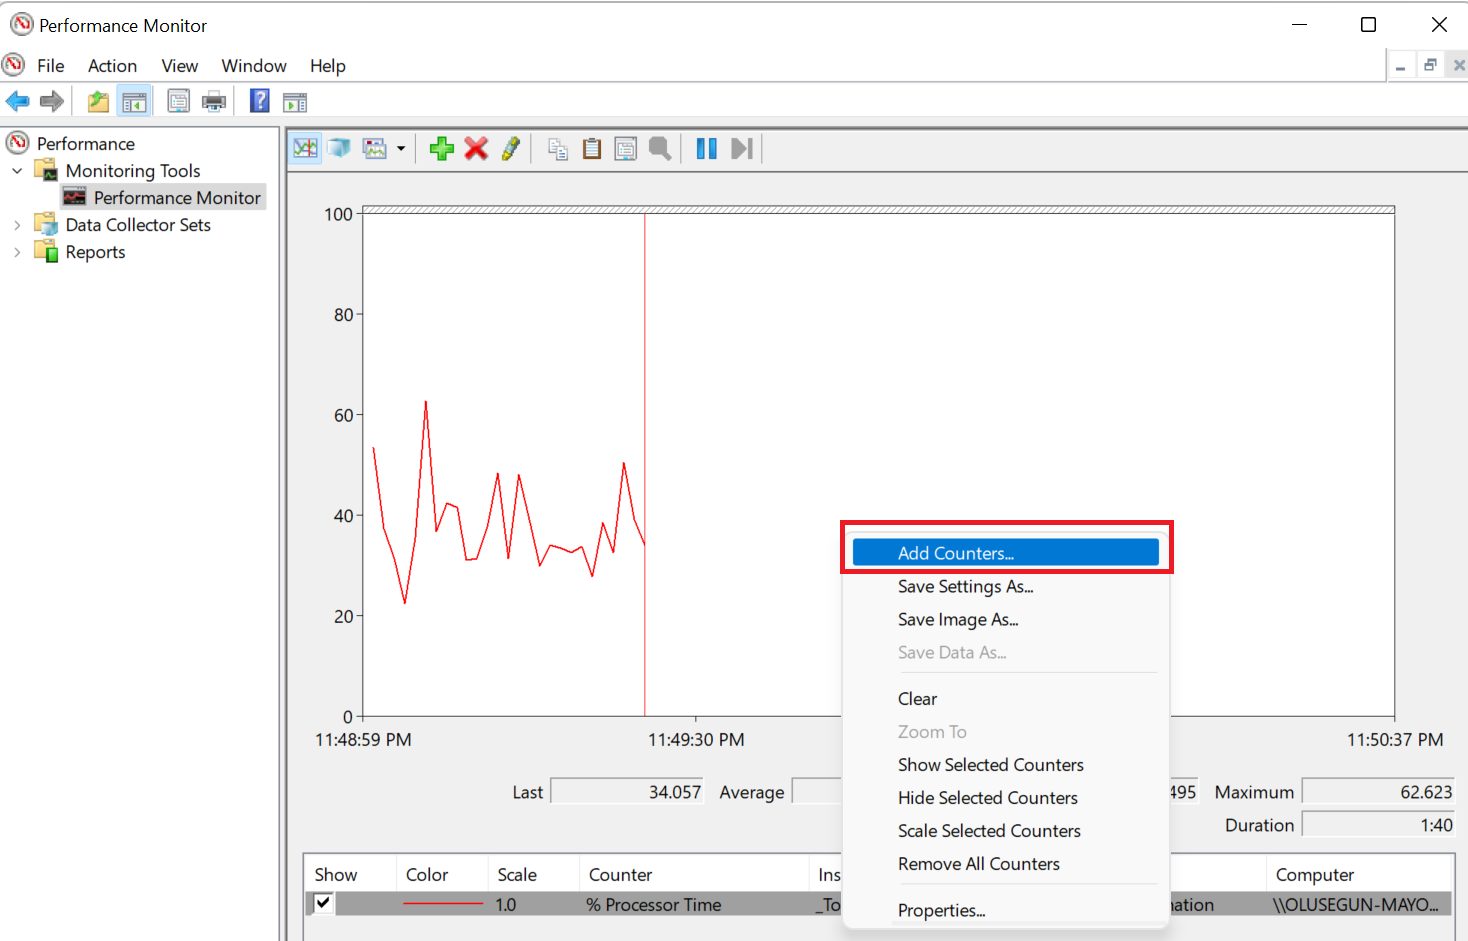Click the Paste Counter List clipboard icon
This screenshot has height=941, width=1468.
[592, 149]
